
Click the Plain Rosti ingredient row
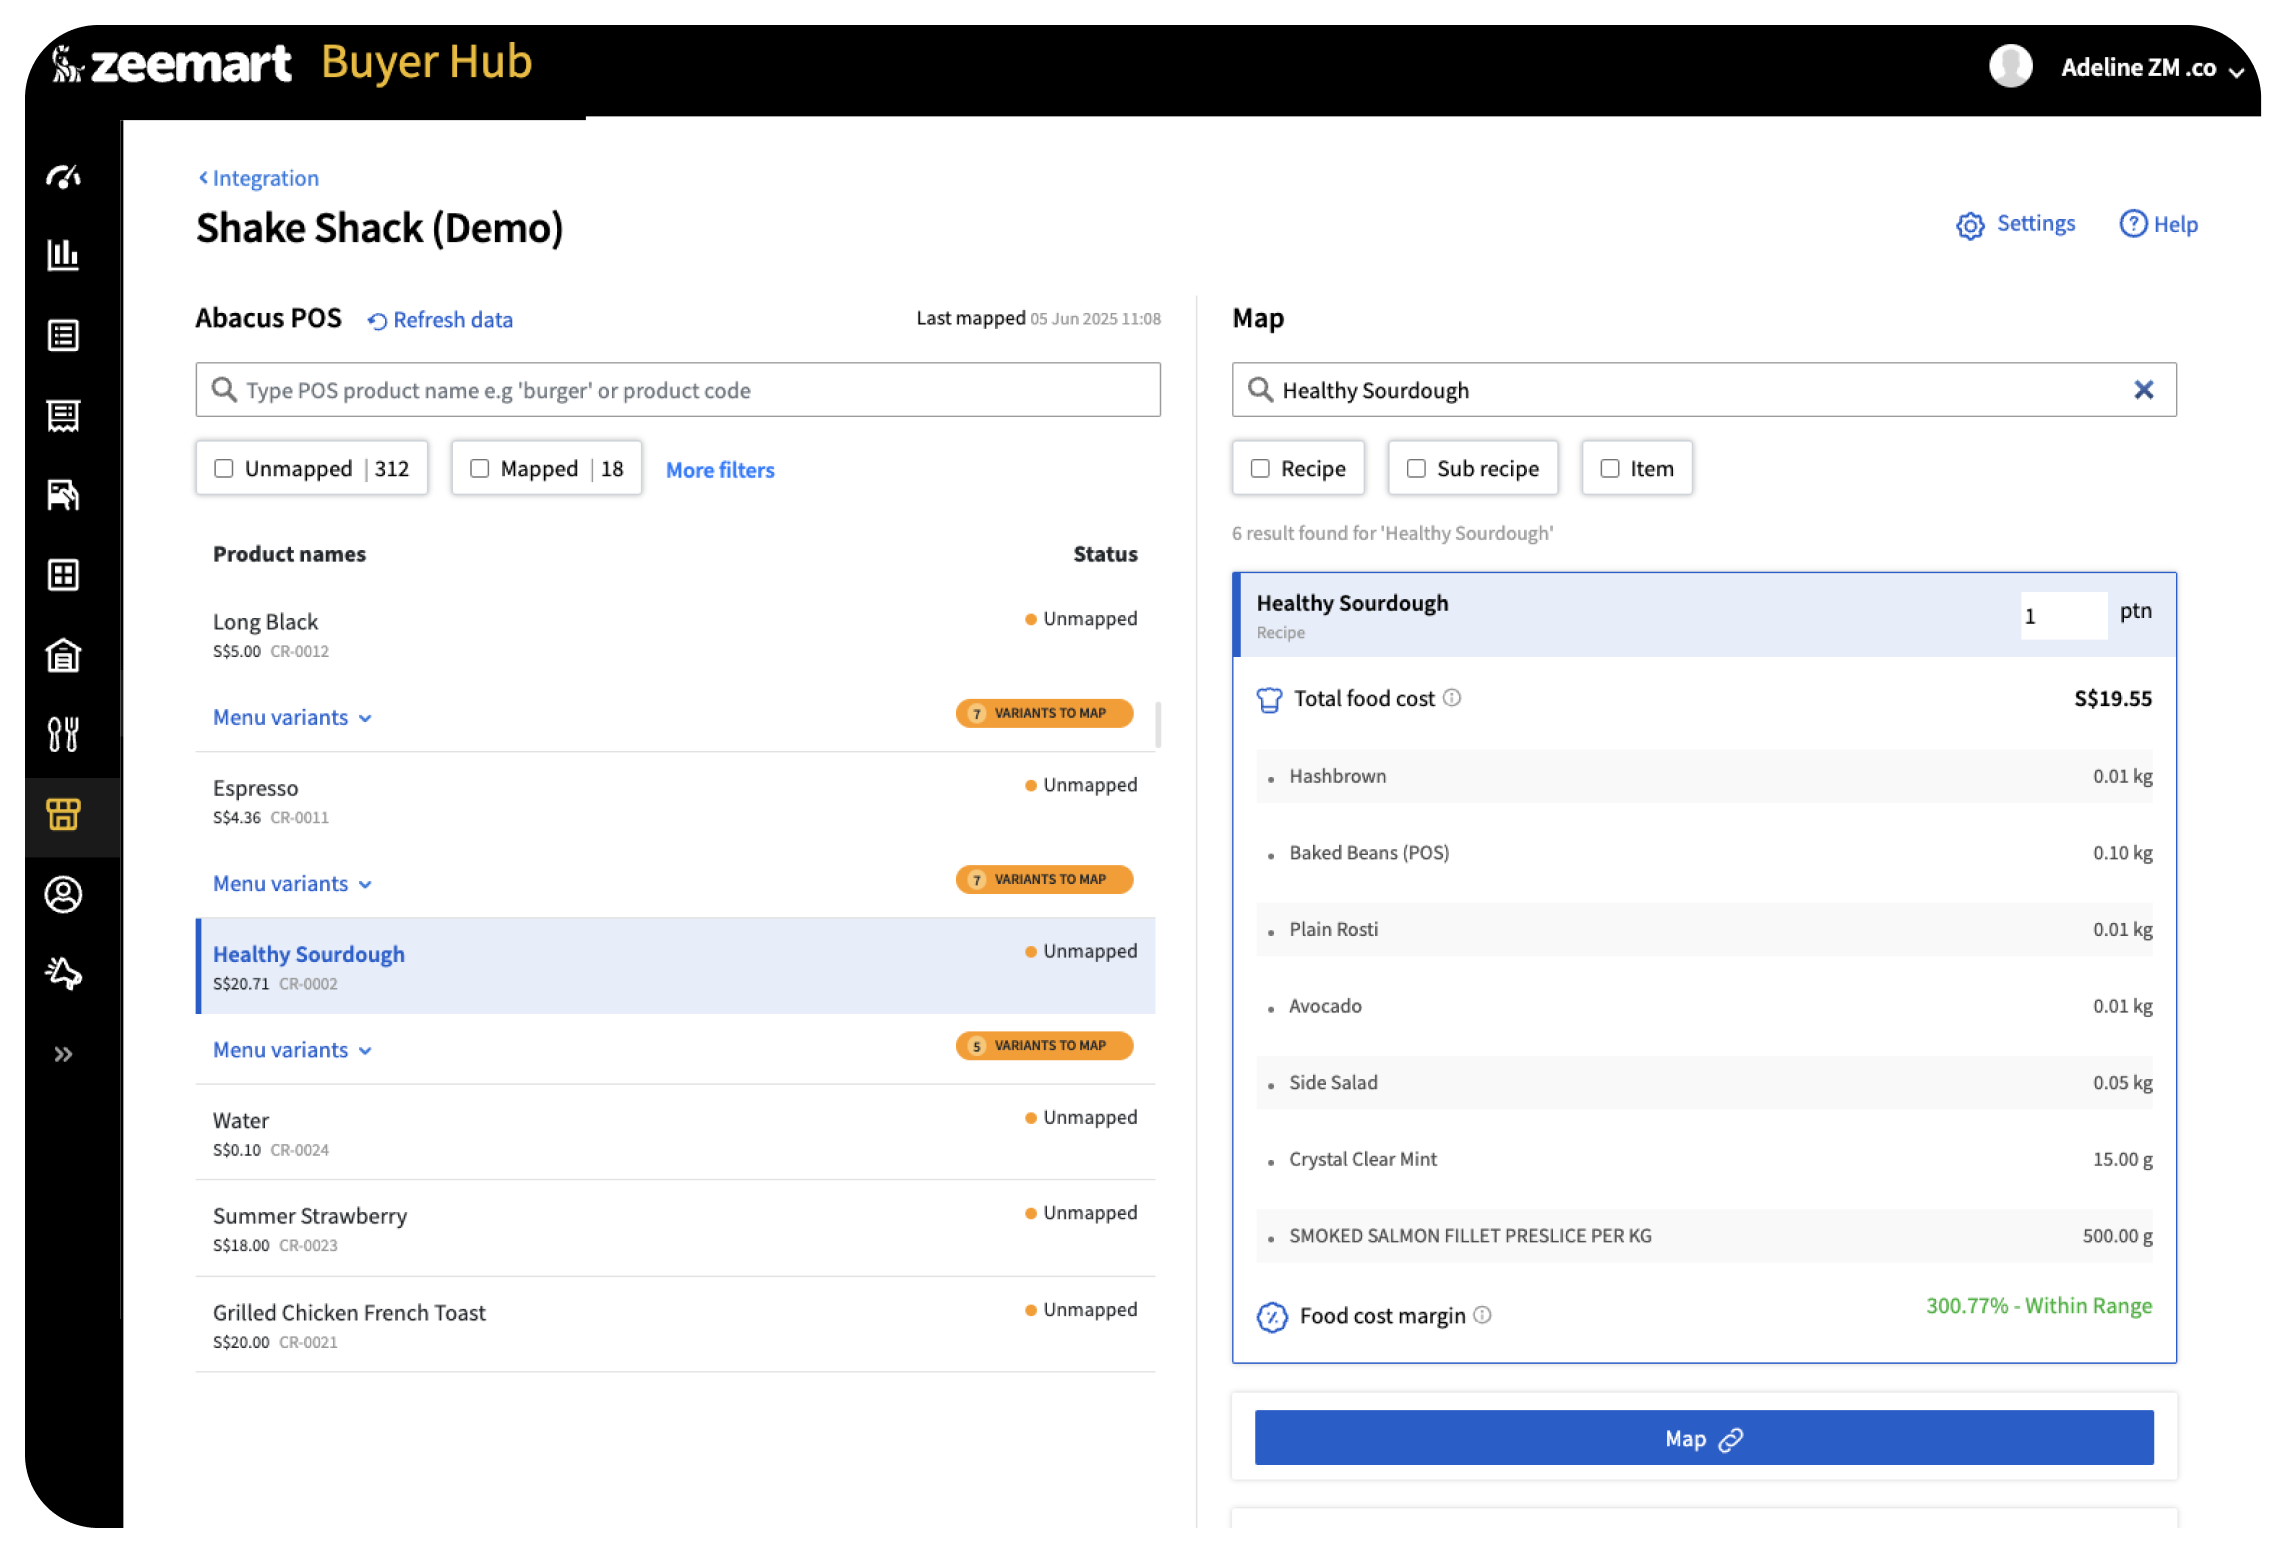[1704, 929]
